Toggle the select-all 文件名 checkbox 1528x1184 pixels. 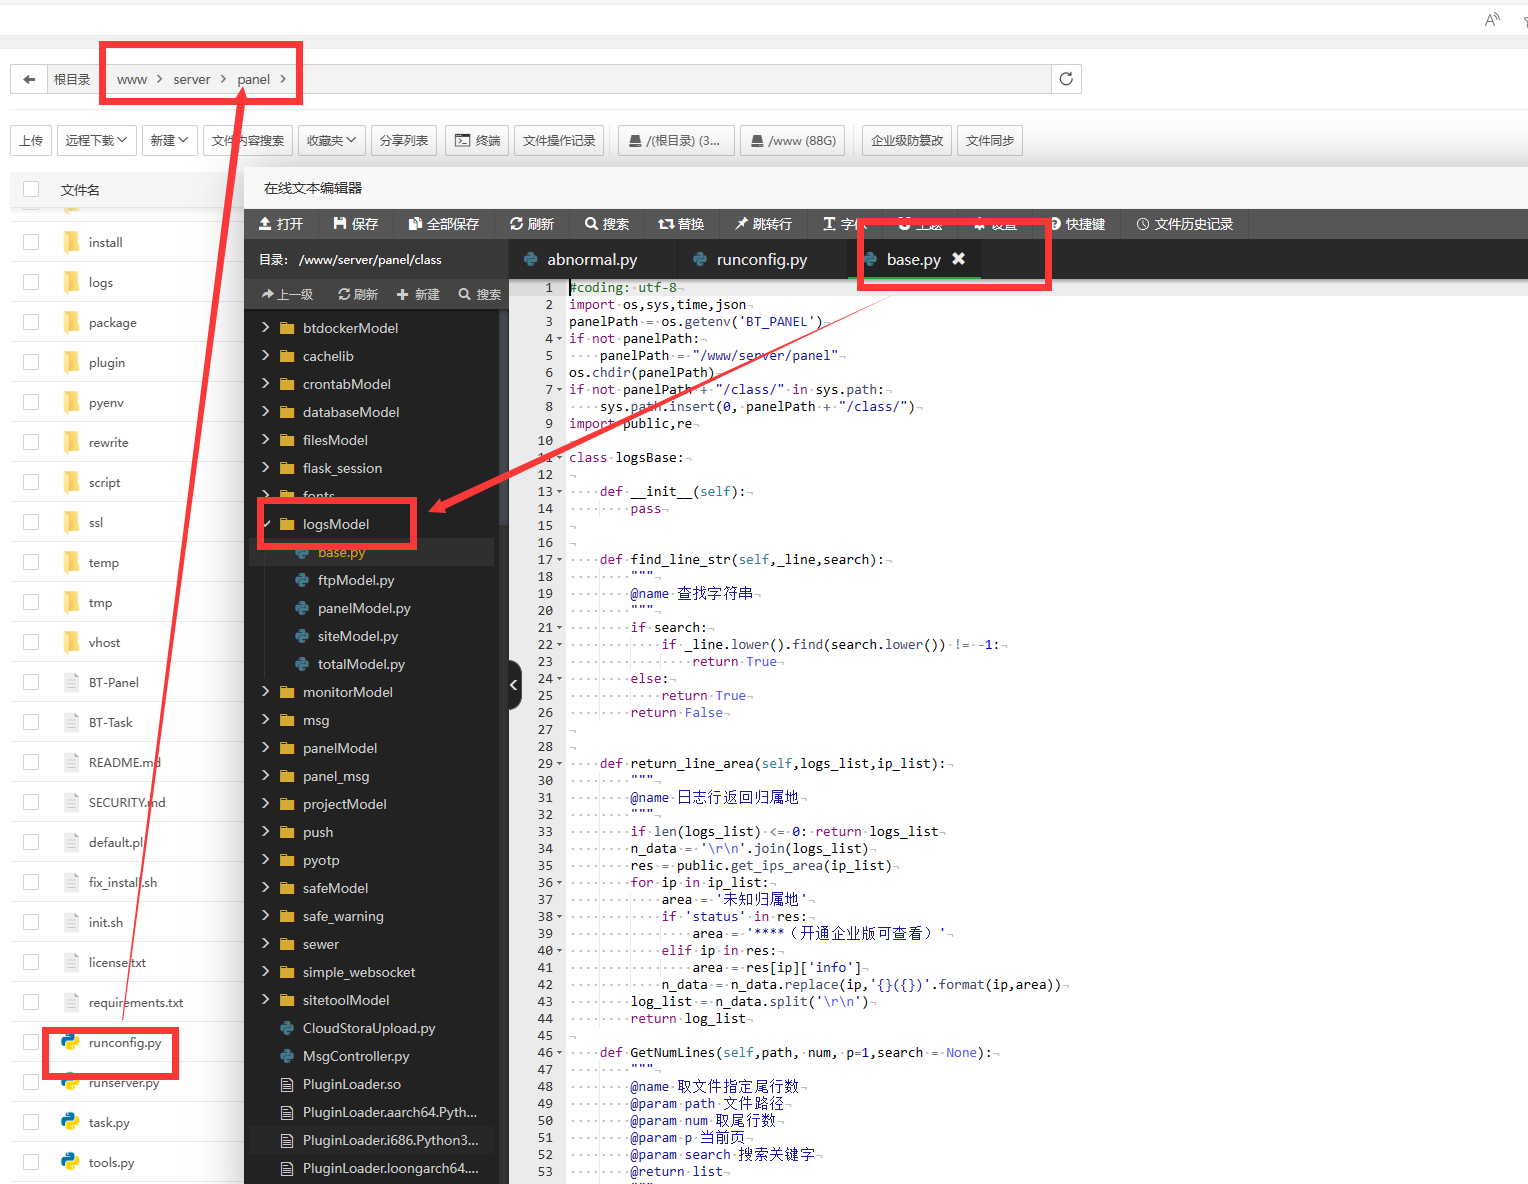pyautogui.click(x=31, y=189)
